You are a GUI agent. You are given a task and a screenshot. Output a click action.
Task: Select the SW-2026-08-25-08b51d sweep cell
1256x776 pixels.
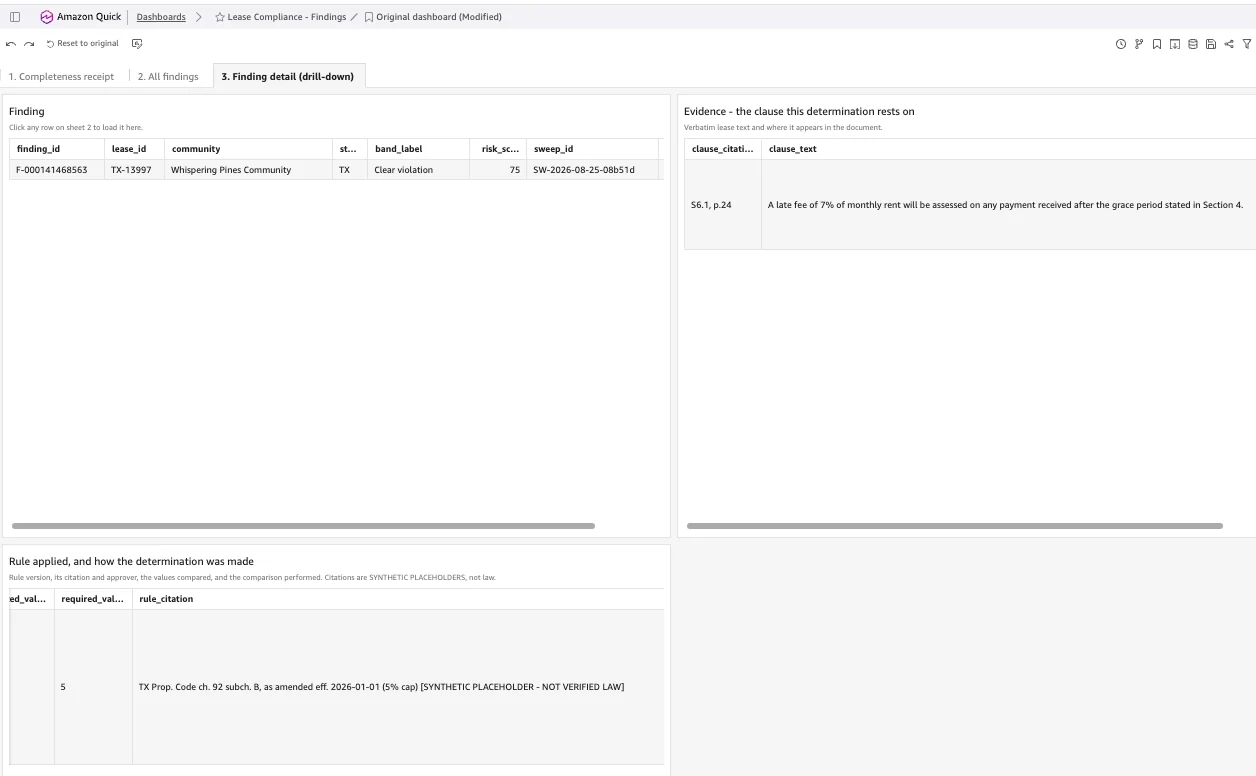(x=592, y=170)
